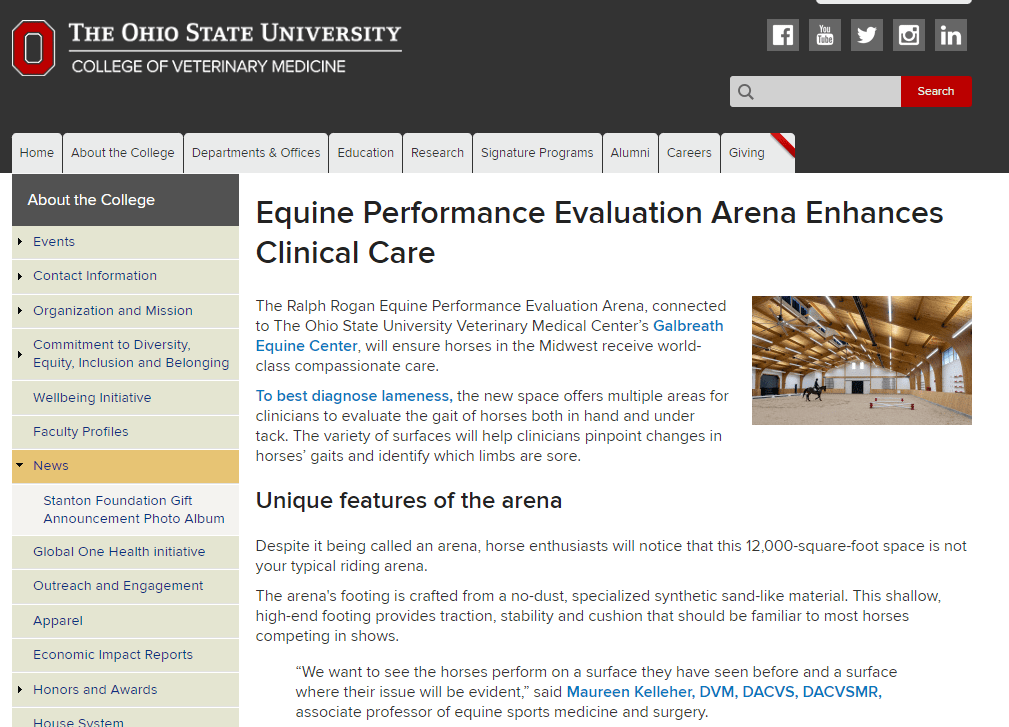
Task: Open Stanton Foundation Gift Announcement Photo Album
Action: (x=133, y=509)
